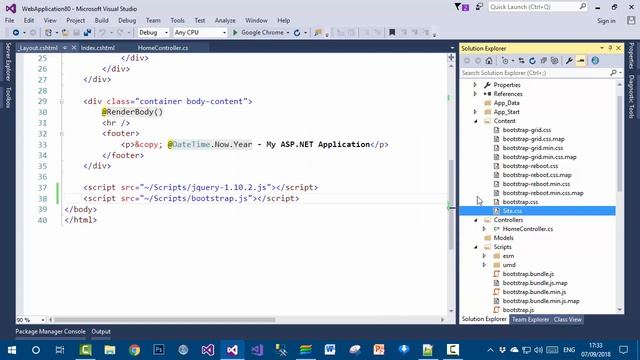
Task: Start debugging with the green play arrow
Action: point(235,33)
